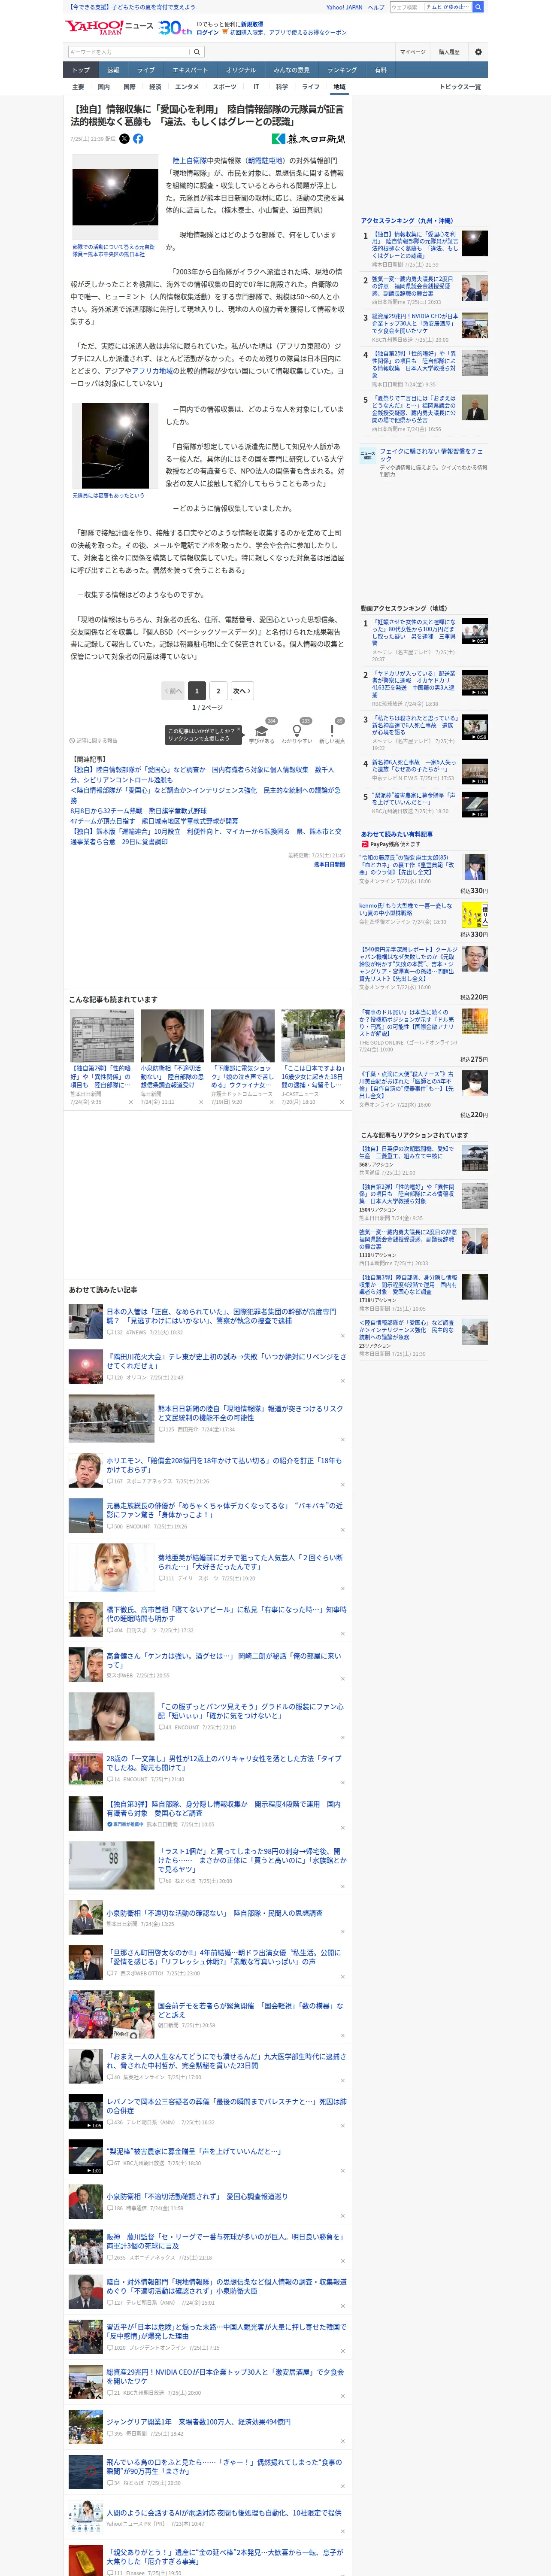
Task: Select the エンタメ category
Action: (x=187, y=87)
